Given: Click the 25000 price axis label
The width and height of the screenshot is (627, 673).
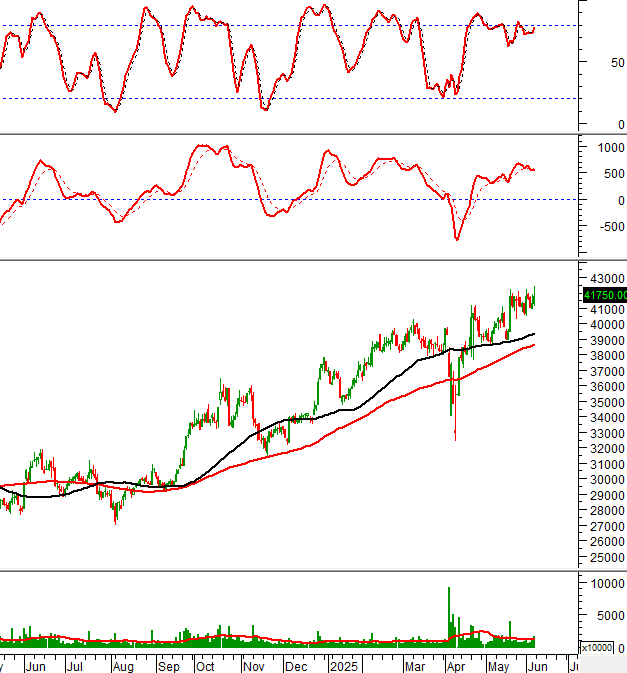Looking at the screenshot, I should (603, 557).
